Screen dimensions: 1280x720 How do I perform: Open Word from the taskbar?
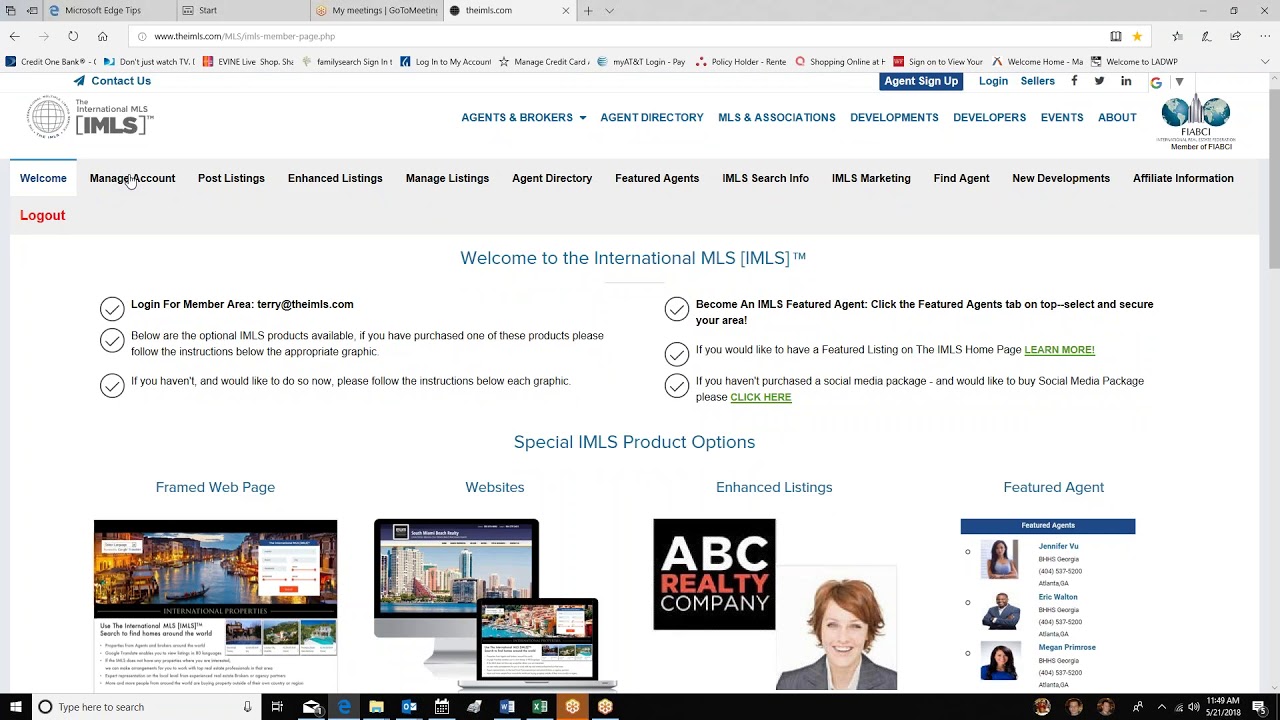[507, 707]
